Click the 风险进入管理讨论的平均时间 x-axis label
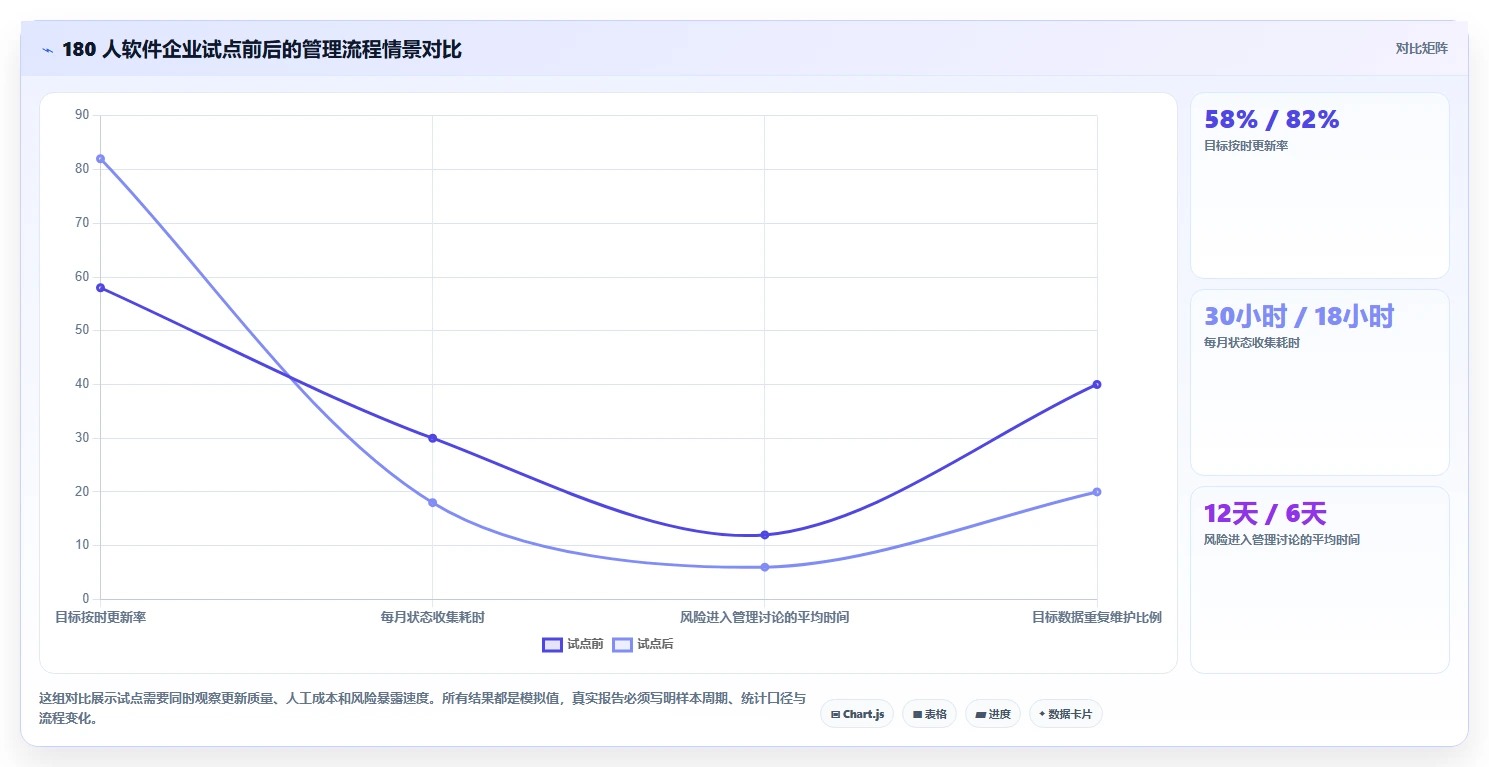1489x767 pixels. coord(764,617)
